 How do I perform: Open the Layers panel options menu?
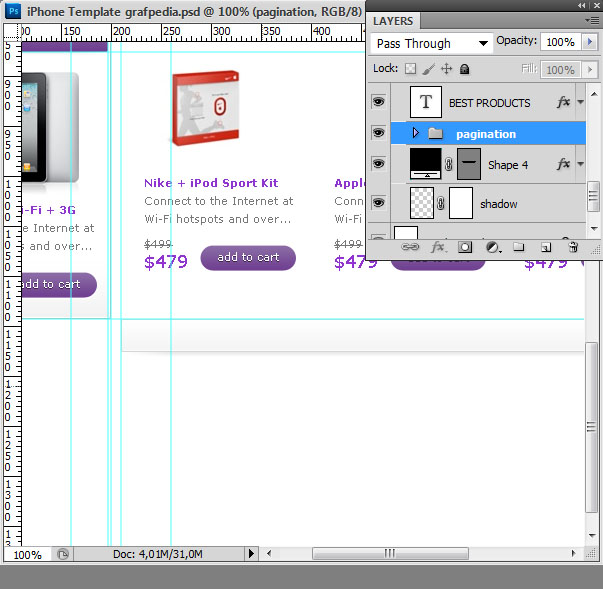593,20
